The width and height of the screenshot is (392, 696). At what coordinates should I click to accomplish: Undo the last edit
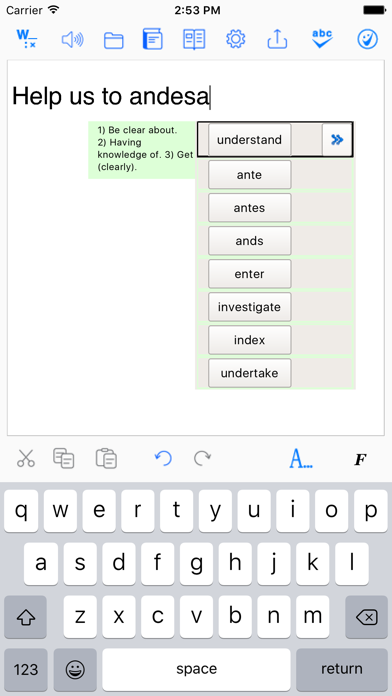[163, 458]
